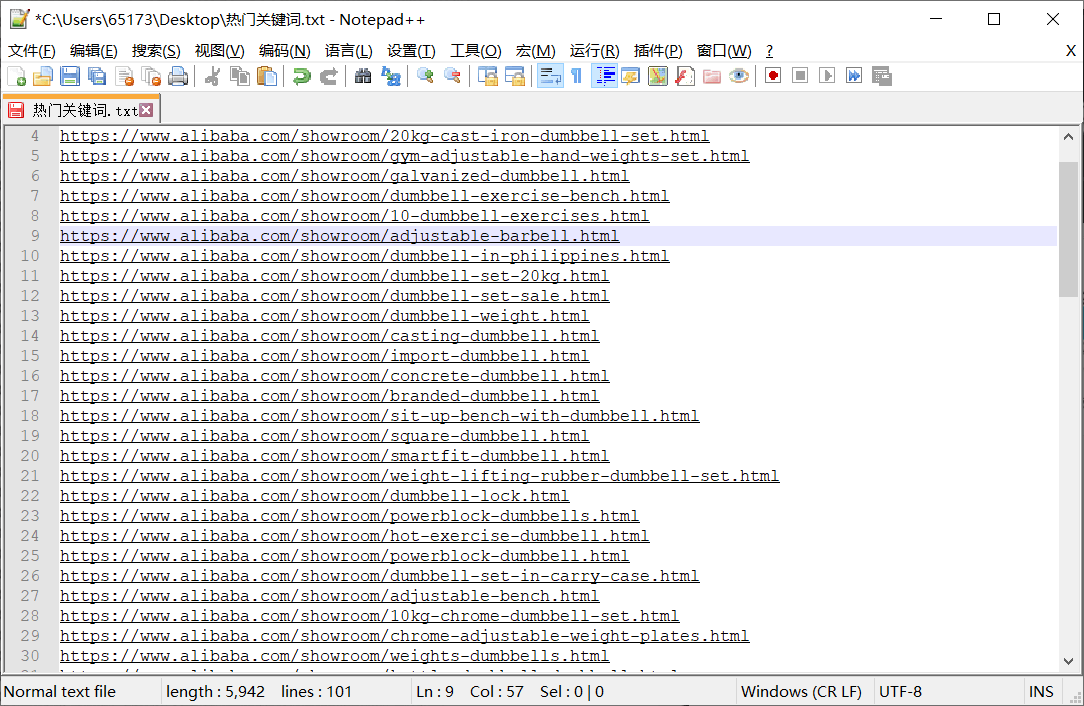
Task: Open Folder as Workspace toolbar icon
Action: (711, 76)
